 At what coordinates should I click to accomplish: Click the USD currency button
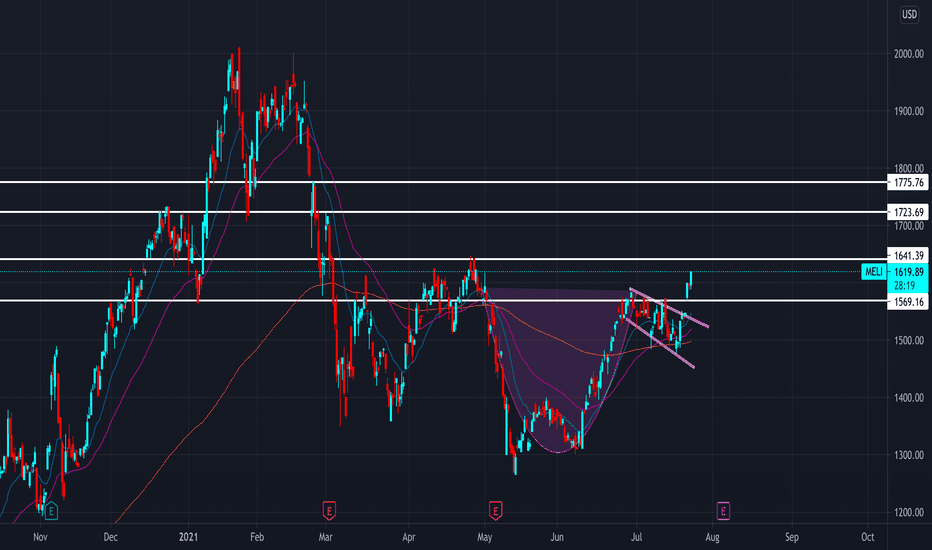[909, 14]
